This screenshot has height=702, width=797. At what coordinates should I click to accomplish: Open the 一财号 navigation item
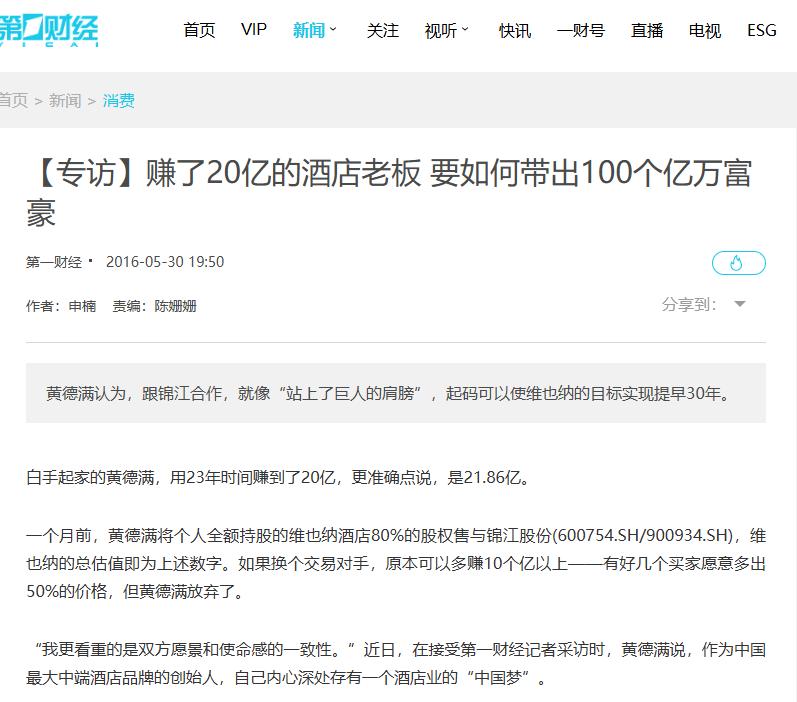click(x=581, y=30)
